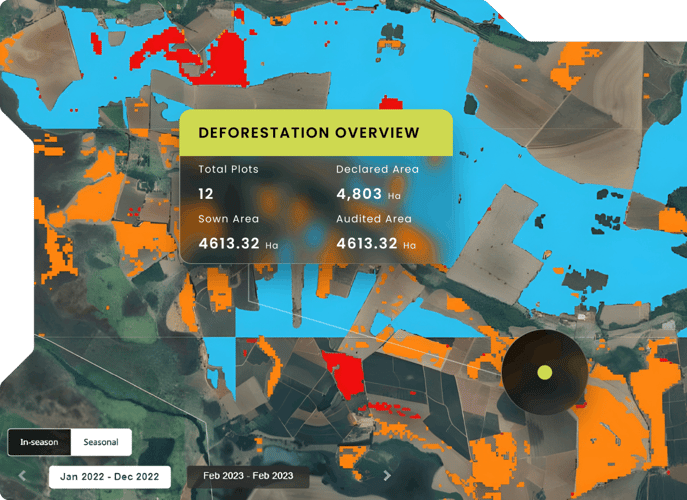Click the Audited Area label
687x500 pixels.
[x=374, y=219]
